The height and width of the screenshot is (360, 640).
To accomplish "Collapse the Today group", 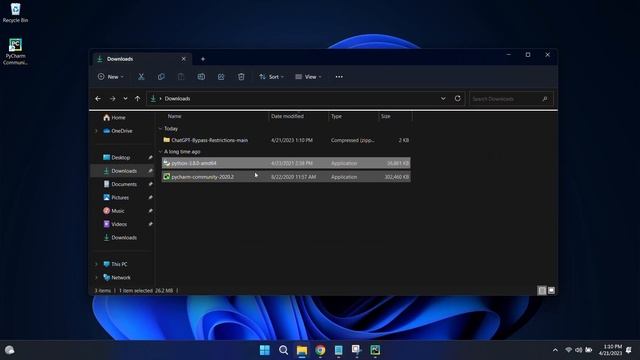I will (x=160, y=129).
